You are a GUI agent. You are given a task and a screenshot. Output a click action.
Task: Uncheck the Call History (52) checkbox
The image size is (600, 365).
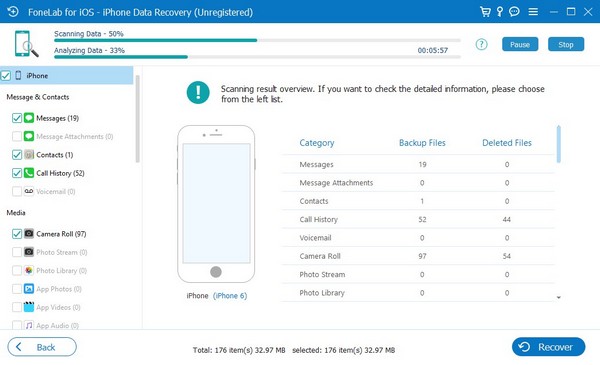pyautogui.click(x=16, y=173)
